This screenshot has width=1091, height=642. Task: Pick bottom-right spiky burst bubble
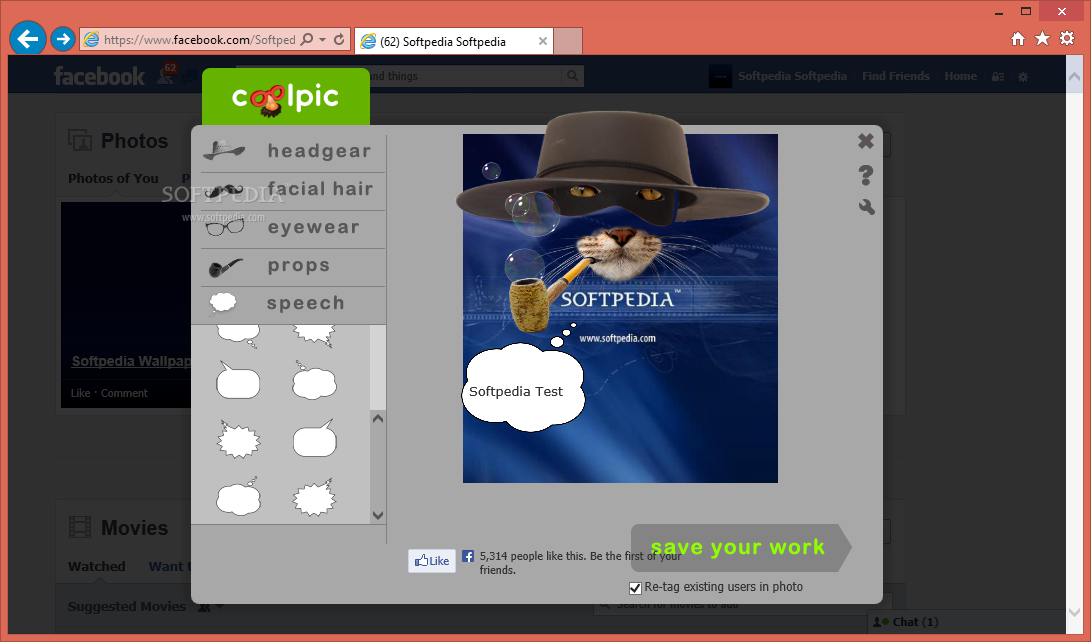pyautogui.click(x=314, y=497)
